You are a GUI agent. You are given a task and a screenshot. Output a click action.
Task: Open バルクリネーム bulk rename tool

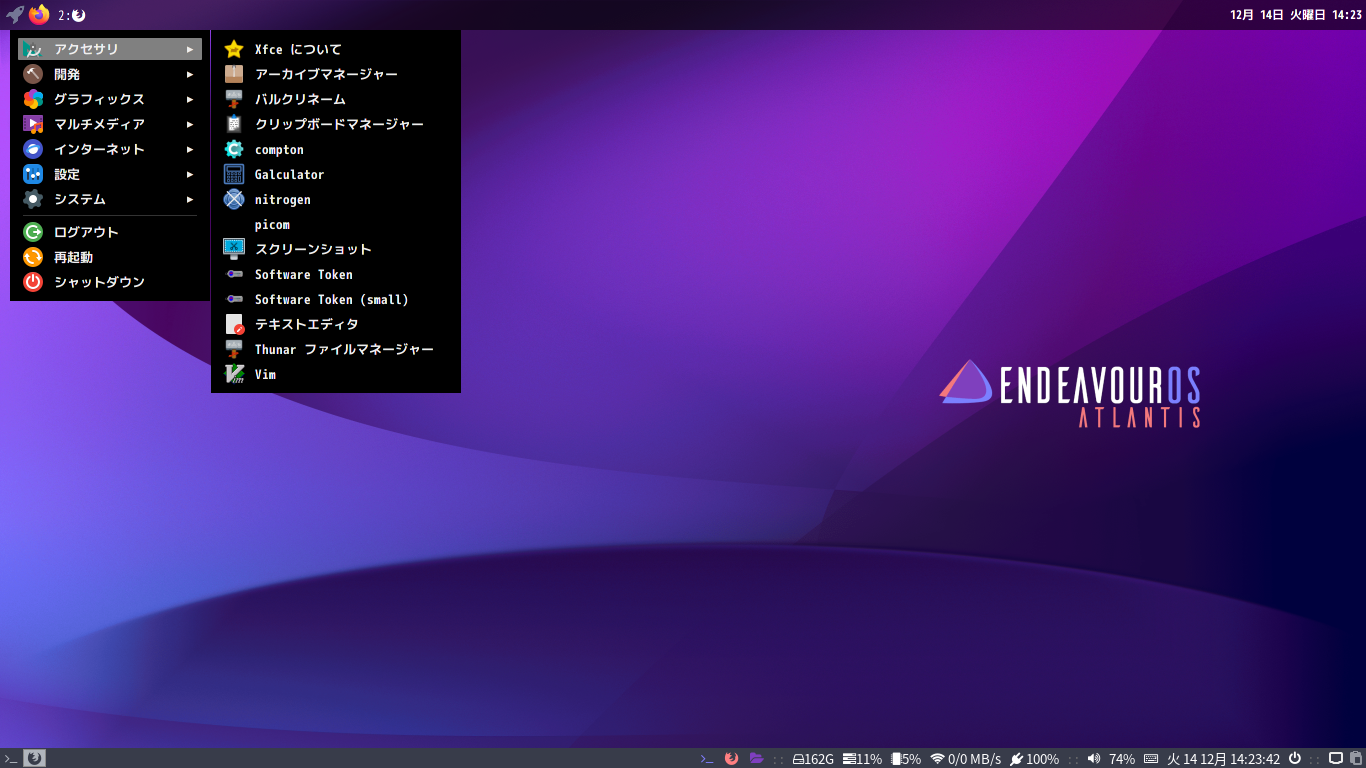coord(336,99)
